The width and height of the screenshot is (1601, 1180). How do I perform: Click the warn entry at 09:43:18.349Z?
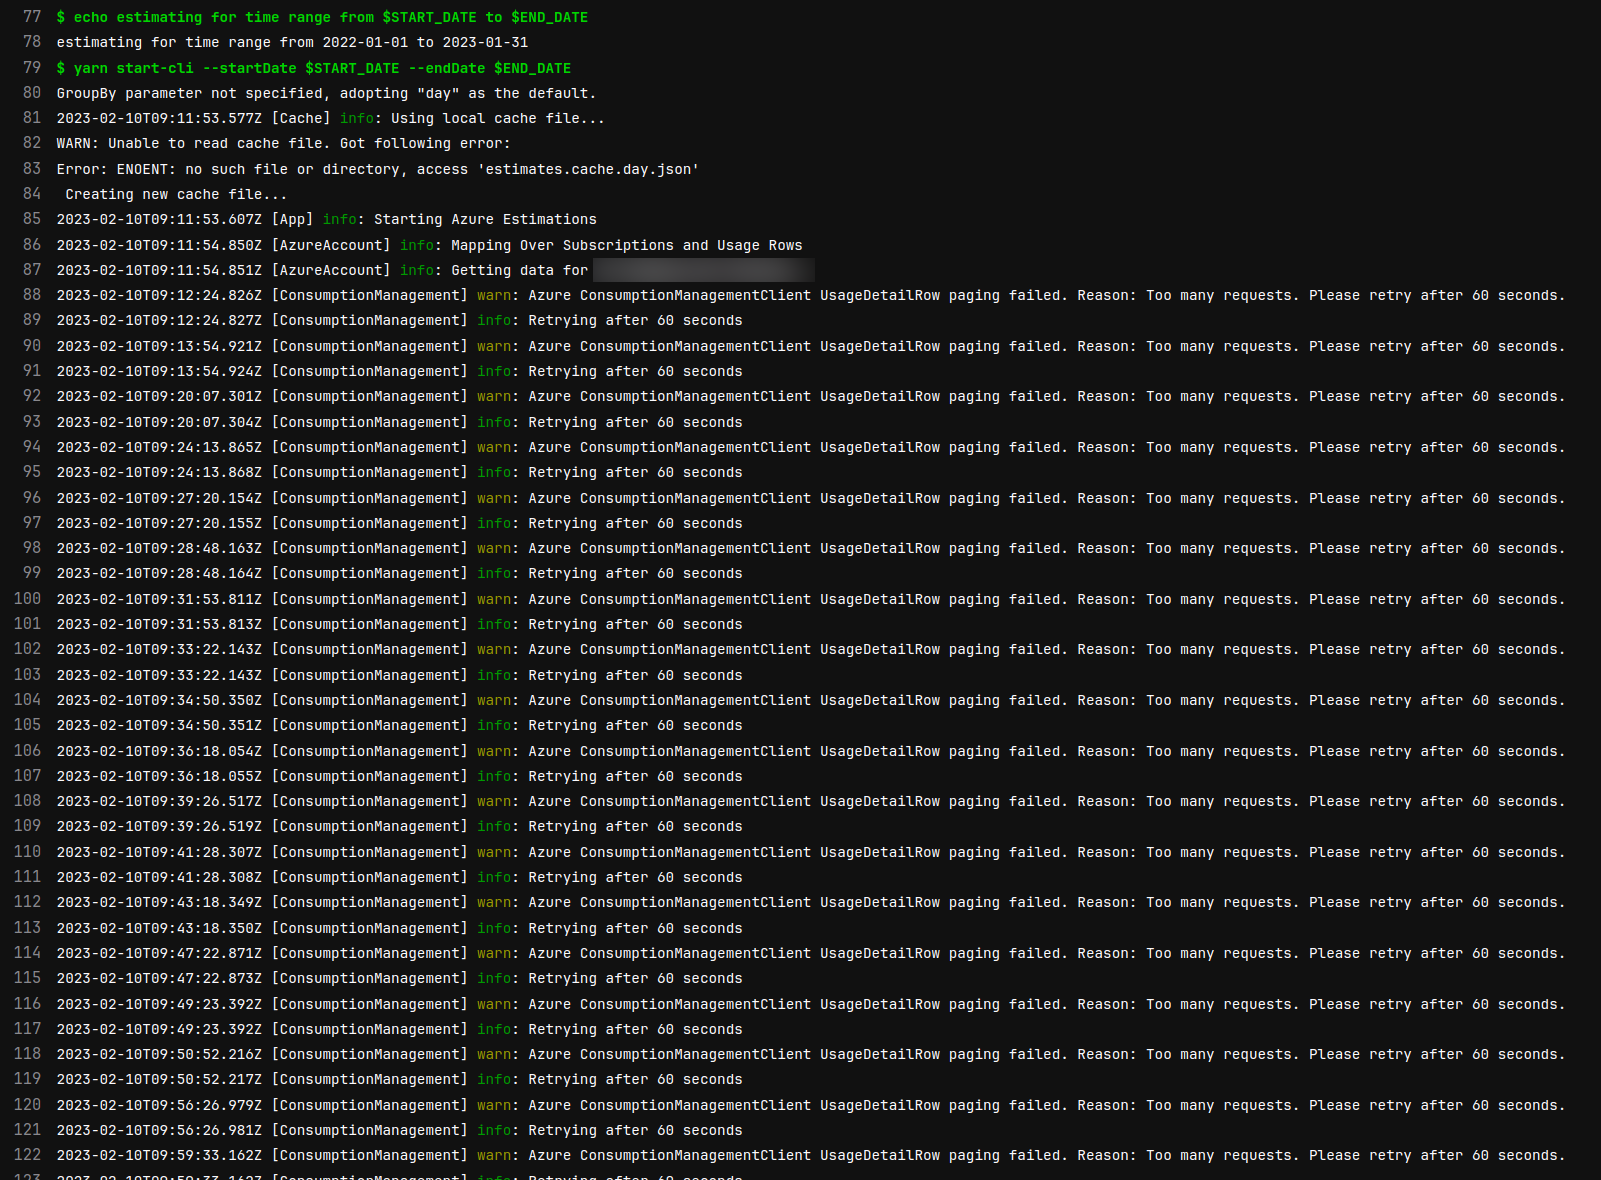pos(811,902)
